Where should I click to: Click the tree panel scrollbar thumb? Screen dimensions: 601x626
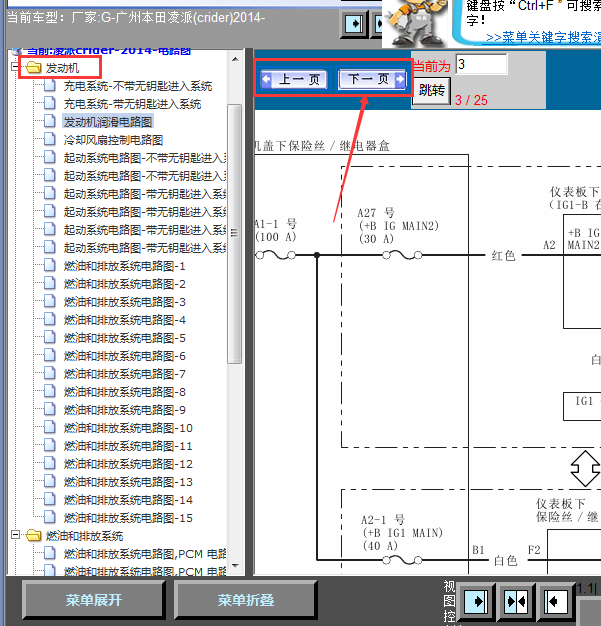235,234
